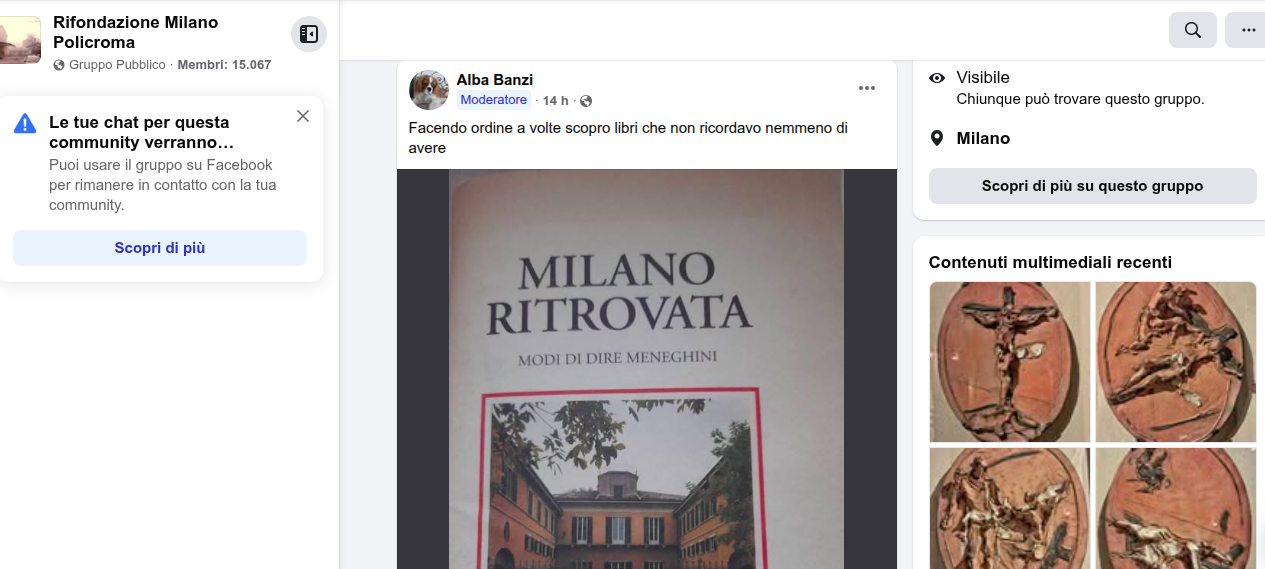Screen dimensions: 1265x569
Task: Open the 14 h post timestamp
Action: 555,101
